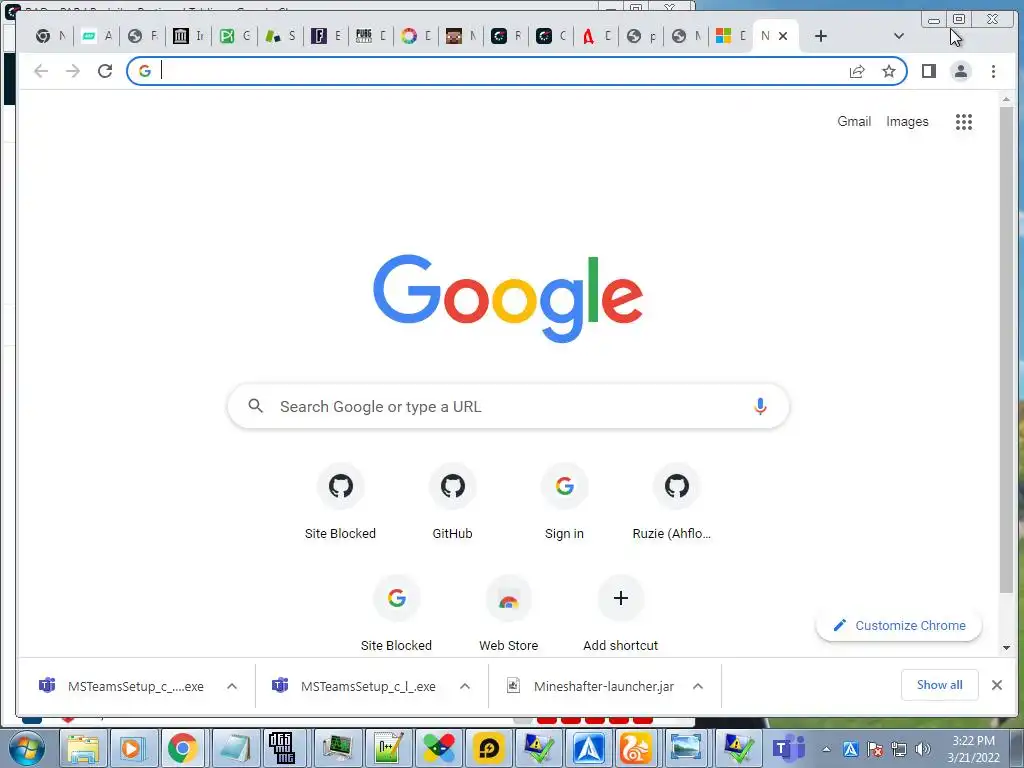Switch to the red Adobe icon tab
This screenshot has height=768, width=1024.
(596, 36)
